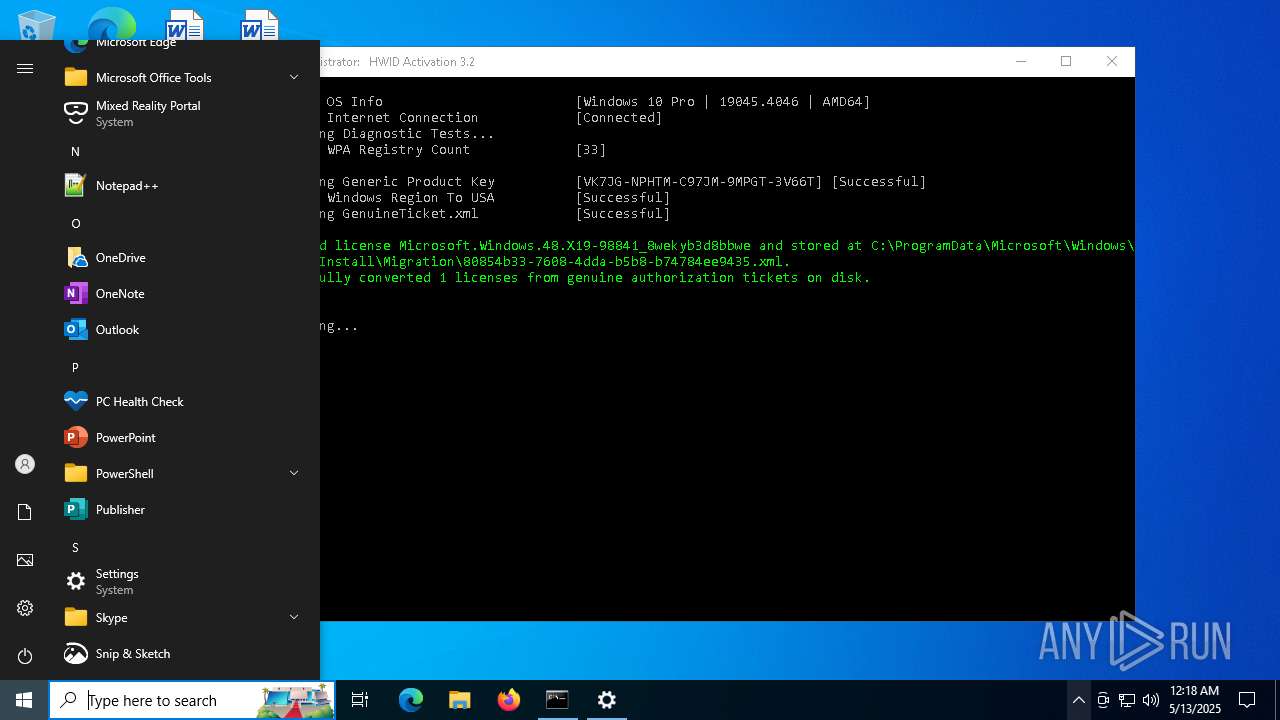The width and height of the screenshot is (1280, 720).
Task: Open Pictures from the Start rail
Action: (25, 560)
